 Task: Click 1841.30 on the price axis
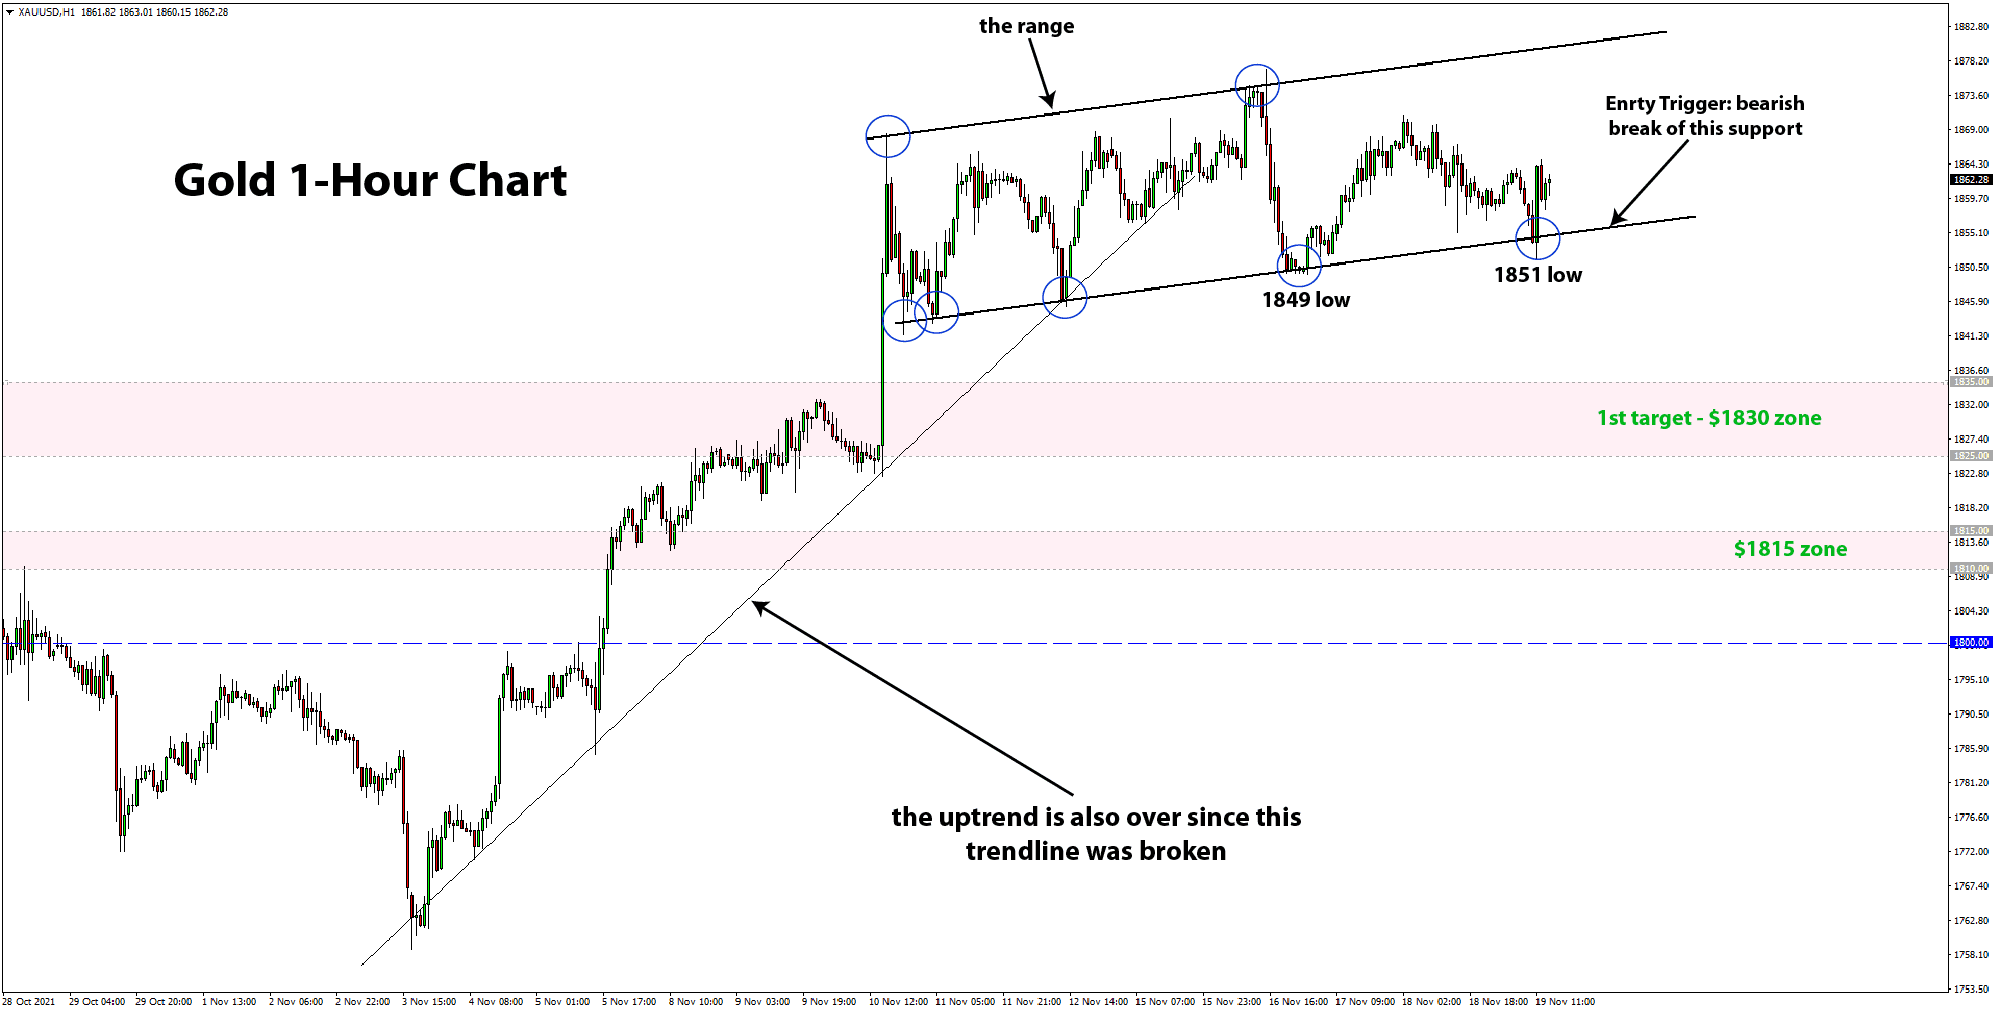(1971, 336)
